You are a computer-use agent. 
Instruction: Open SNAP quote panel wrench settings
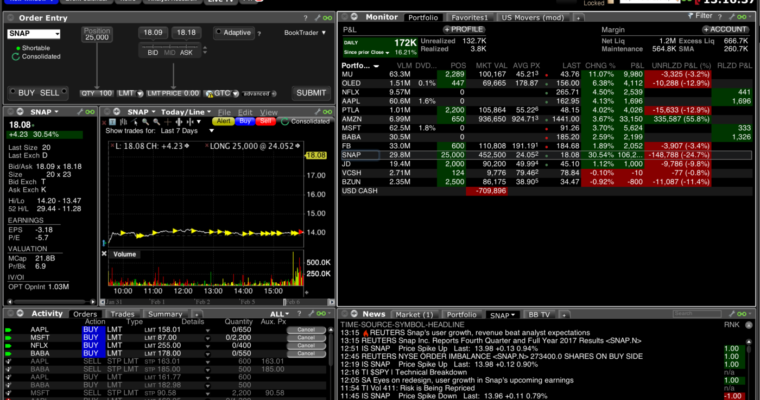tap(79, 112)
